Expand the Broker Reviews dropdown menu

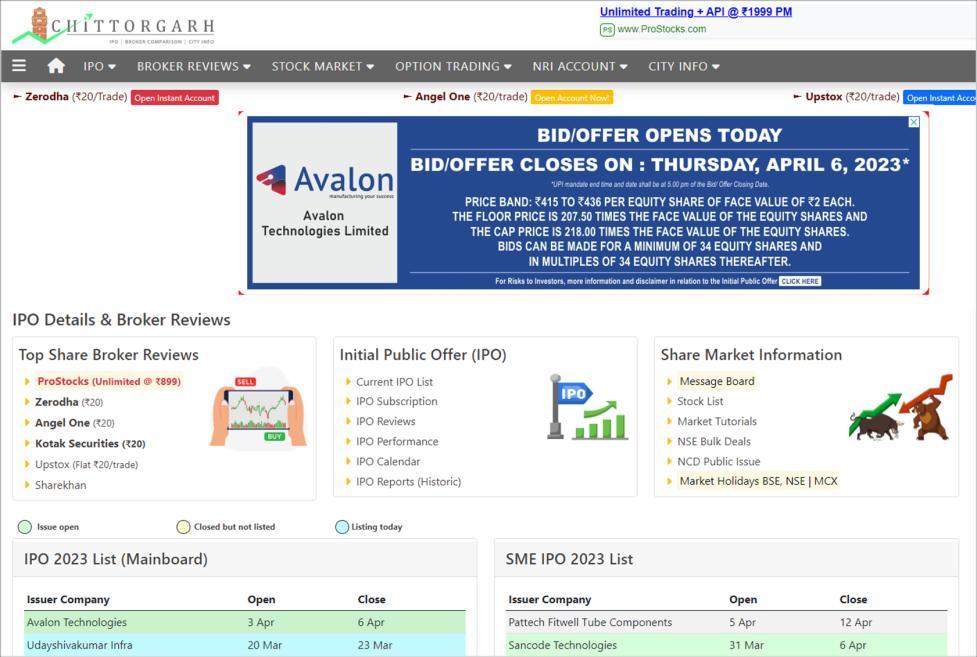194,66
